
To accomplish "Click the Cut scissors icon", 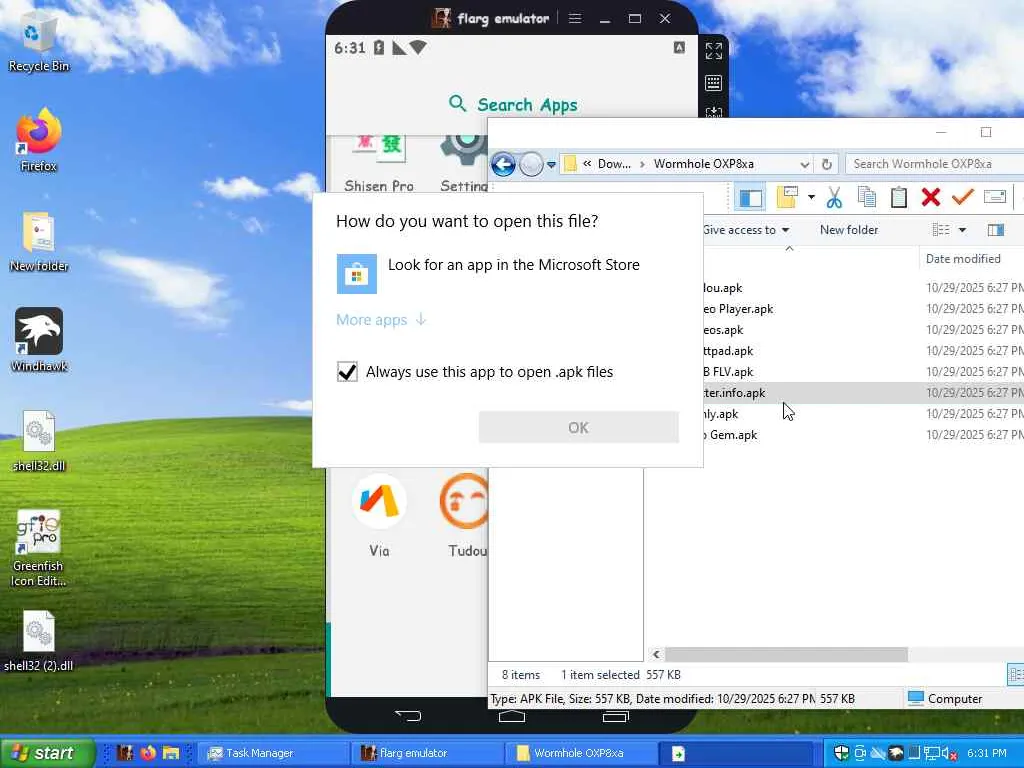I will 834,197.
